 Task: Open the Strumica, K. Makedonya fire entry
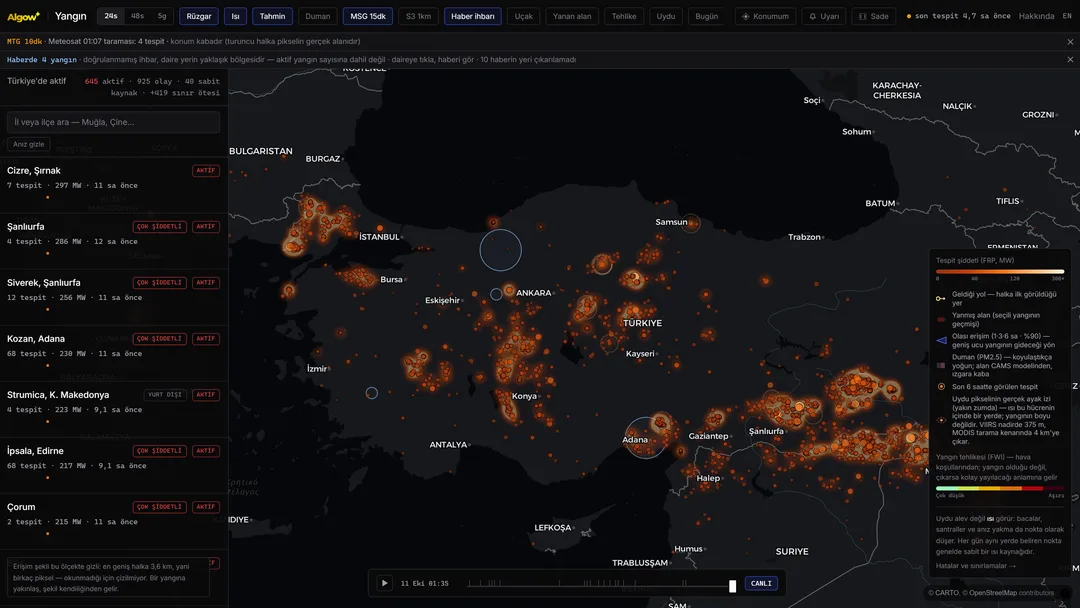114,409
